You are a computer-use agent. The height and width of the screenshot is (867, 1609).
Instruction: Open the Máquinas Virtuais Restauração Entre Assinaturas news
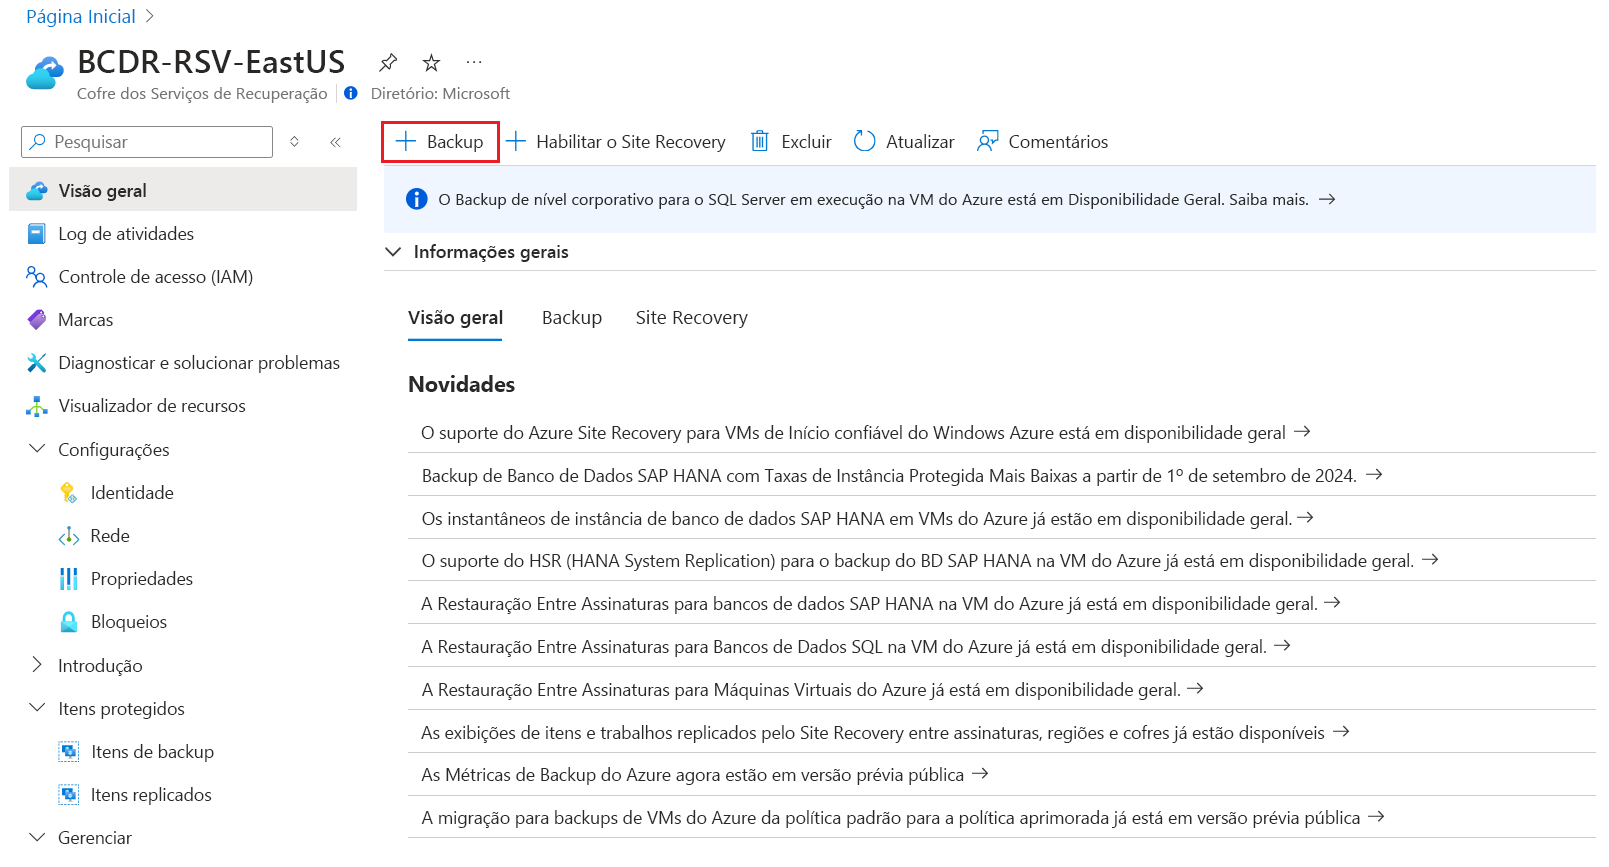click(812, 690)
